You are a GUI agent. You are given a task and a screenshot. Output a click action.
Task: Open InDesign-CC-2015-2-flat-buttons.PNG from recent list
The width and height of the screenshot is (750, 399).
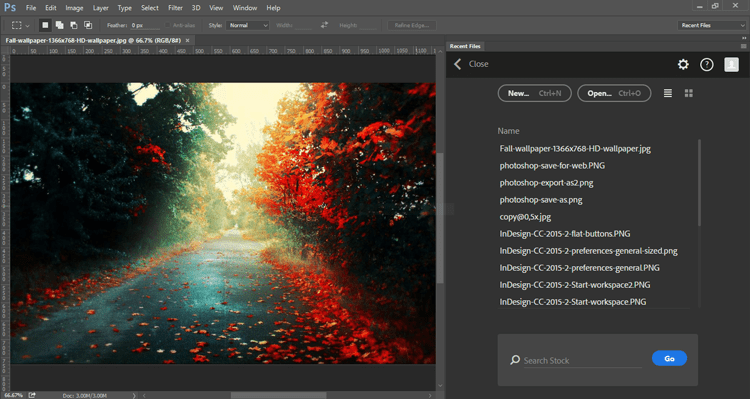click(564, 234)
